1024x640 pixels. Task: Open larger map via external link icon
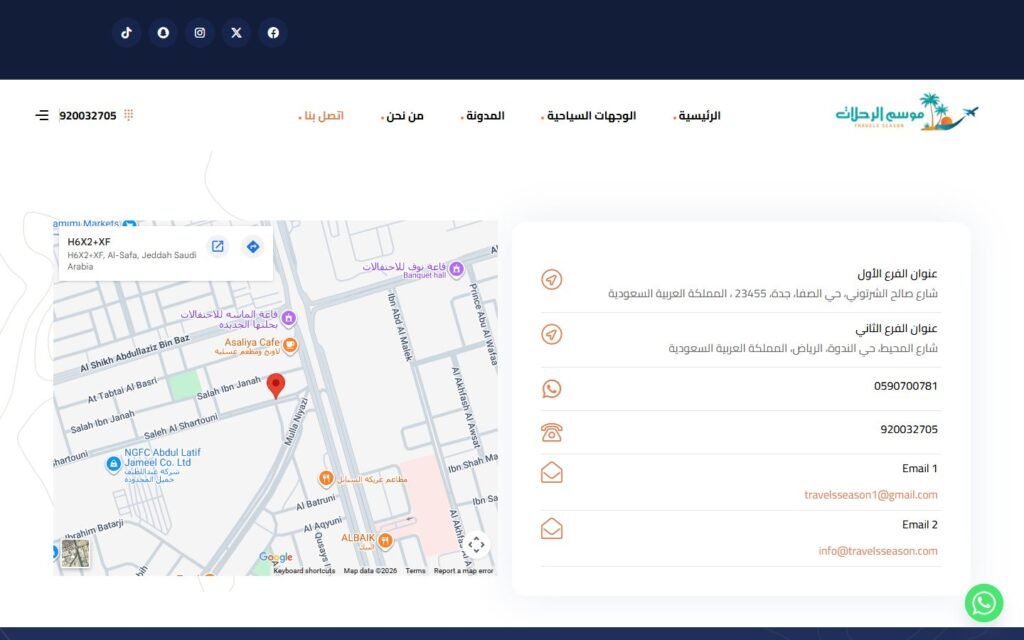click(x=217, y=246)
